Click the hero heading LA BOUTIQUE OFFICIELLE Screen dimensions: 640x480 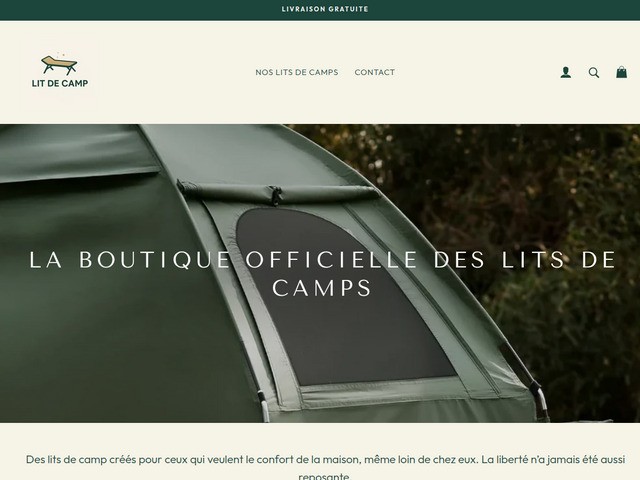(223, 260)
